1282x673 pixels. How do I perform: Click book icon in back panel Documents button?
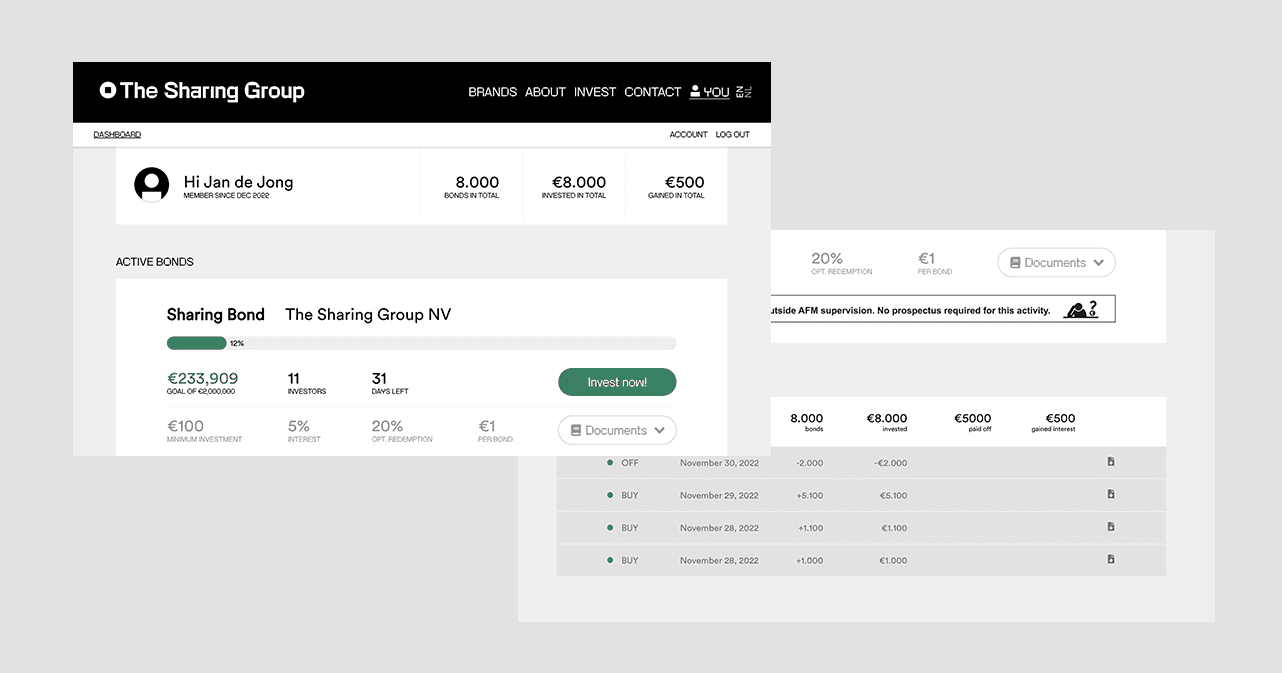pos(1015,263)
